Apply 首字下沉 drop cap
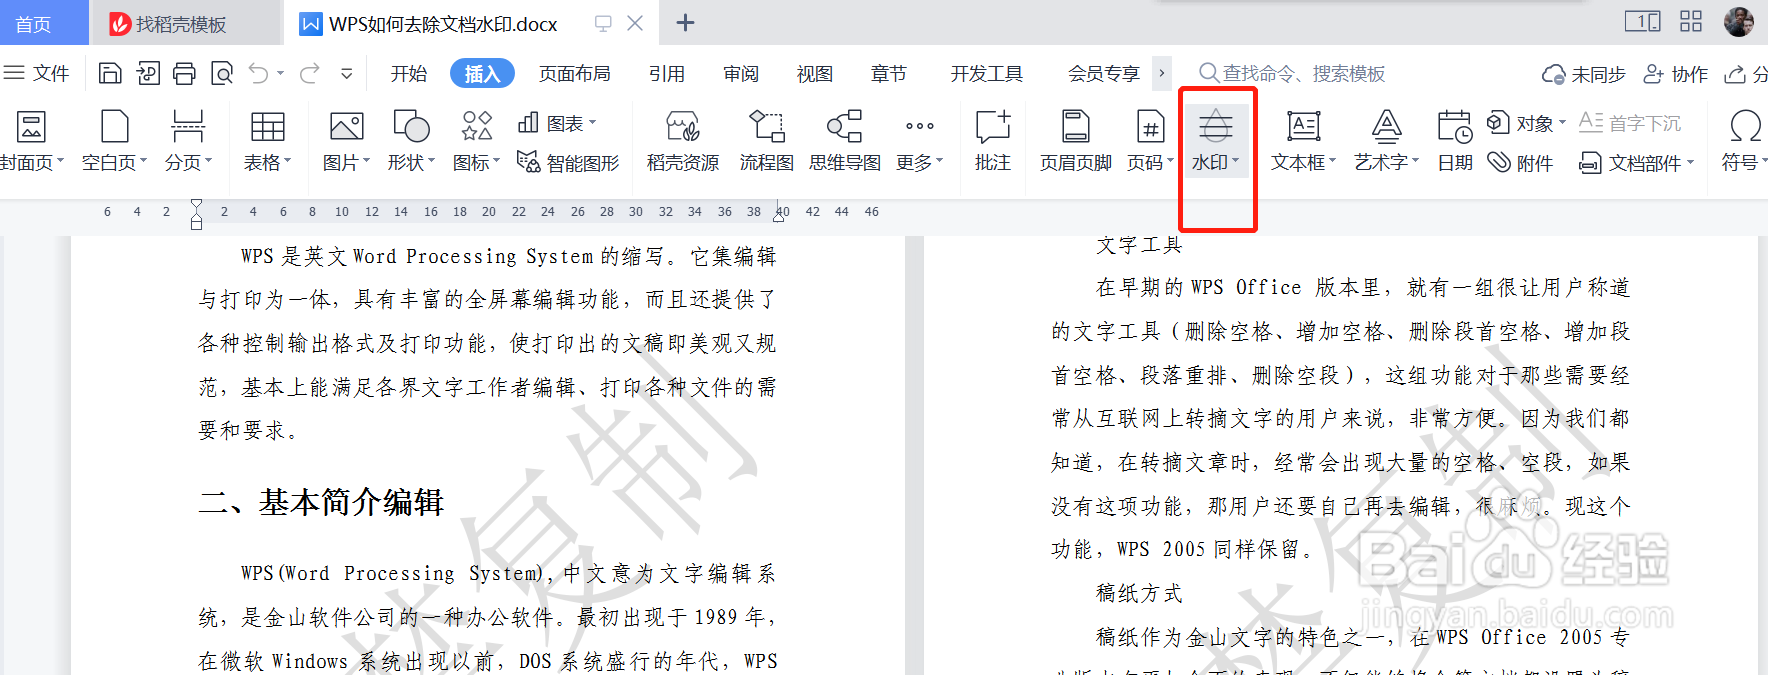 pyautogui.click(x=1630, y=123)
